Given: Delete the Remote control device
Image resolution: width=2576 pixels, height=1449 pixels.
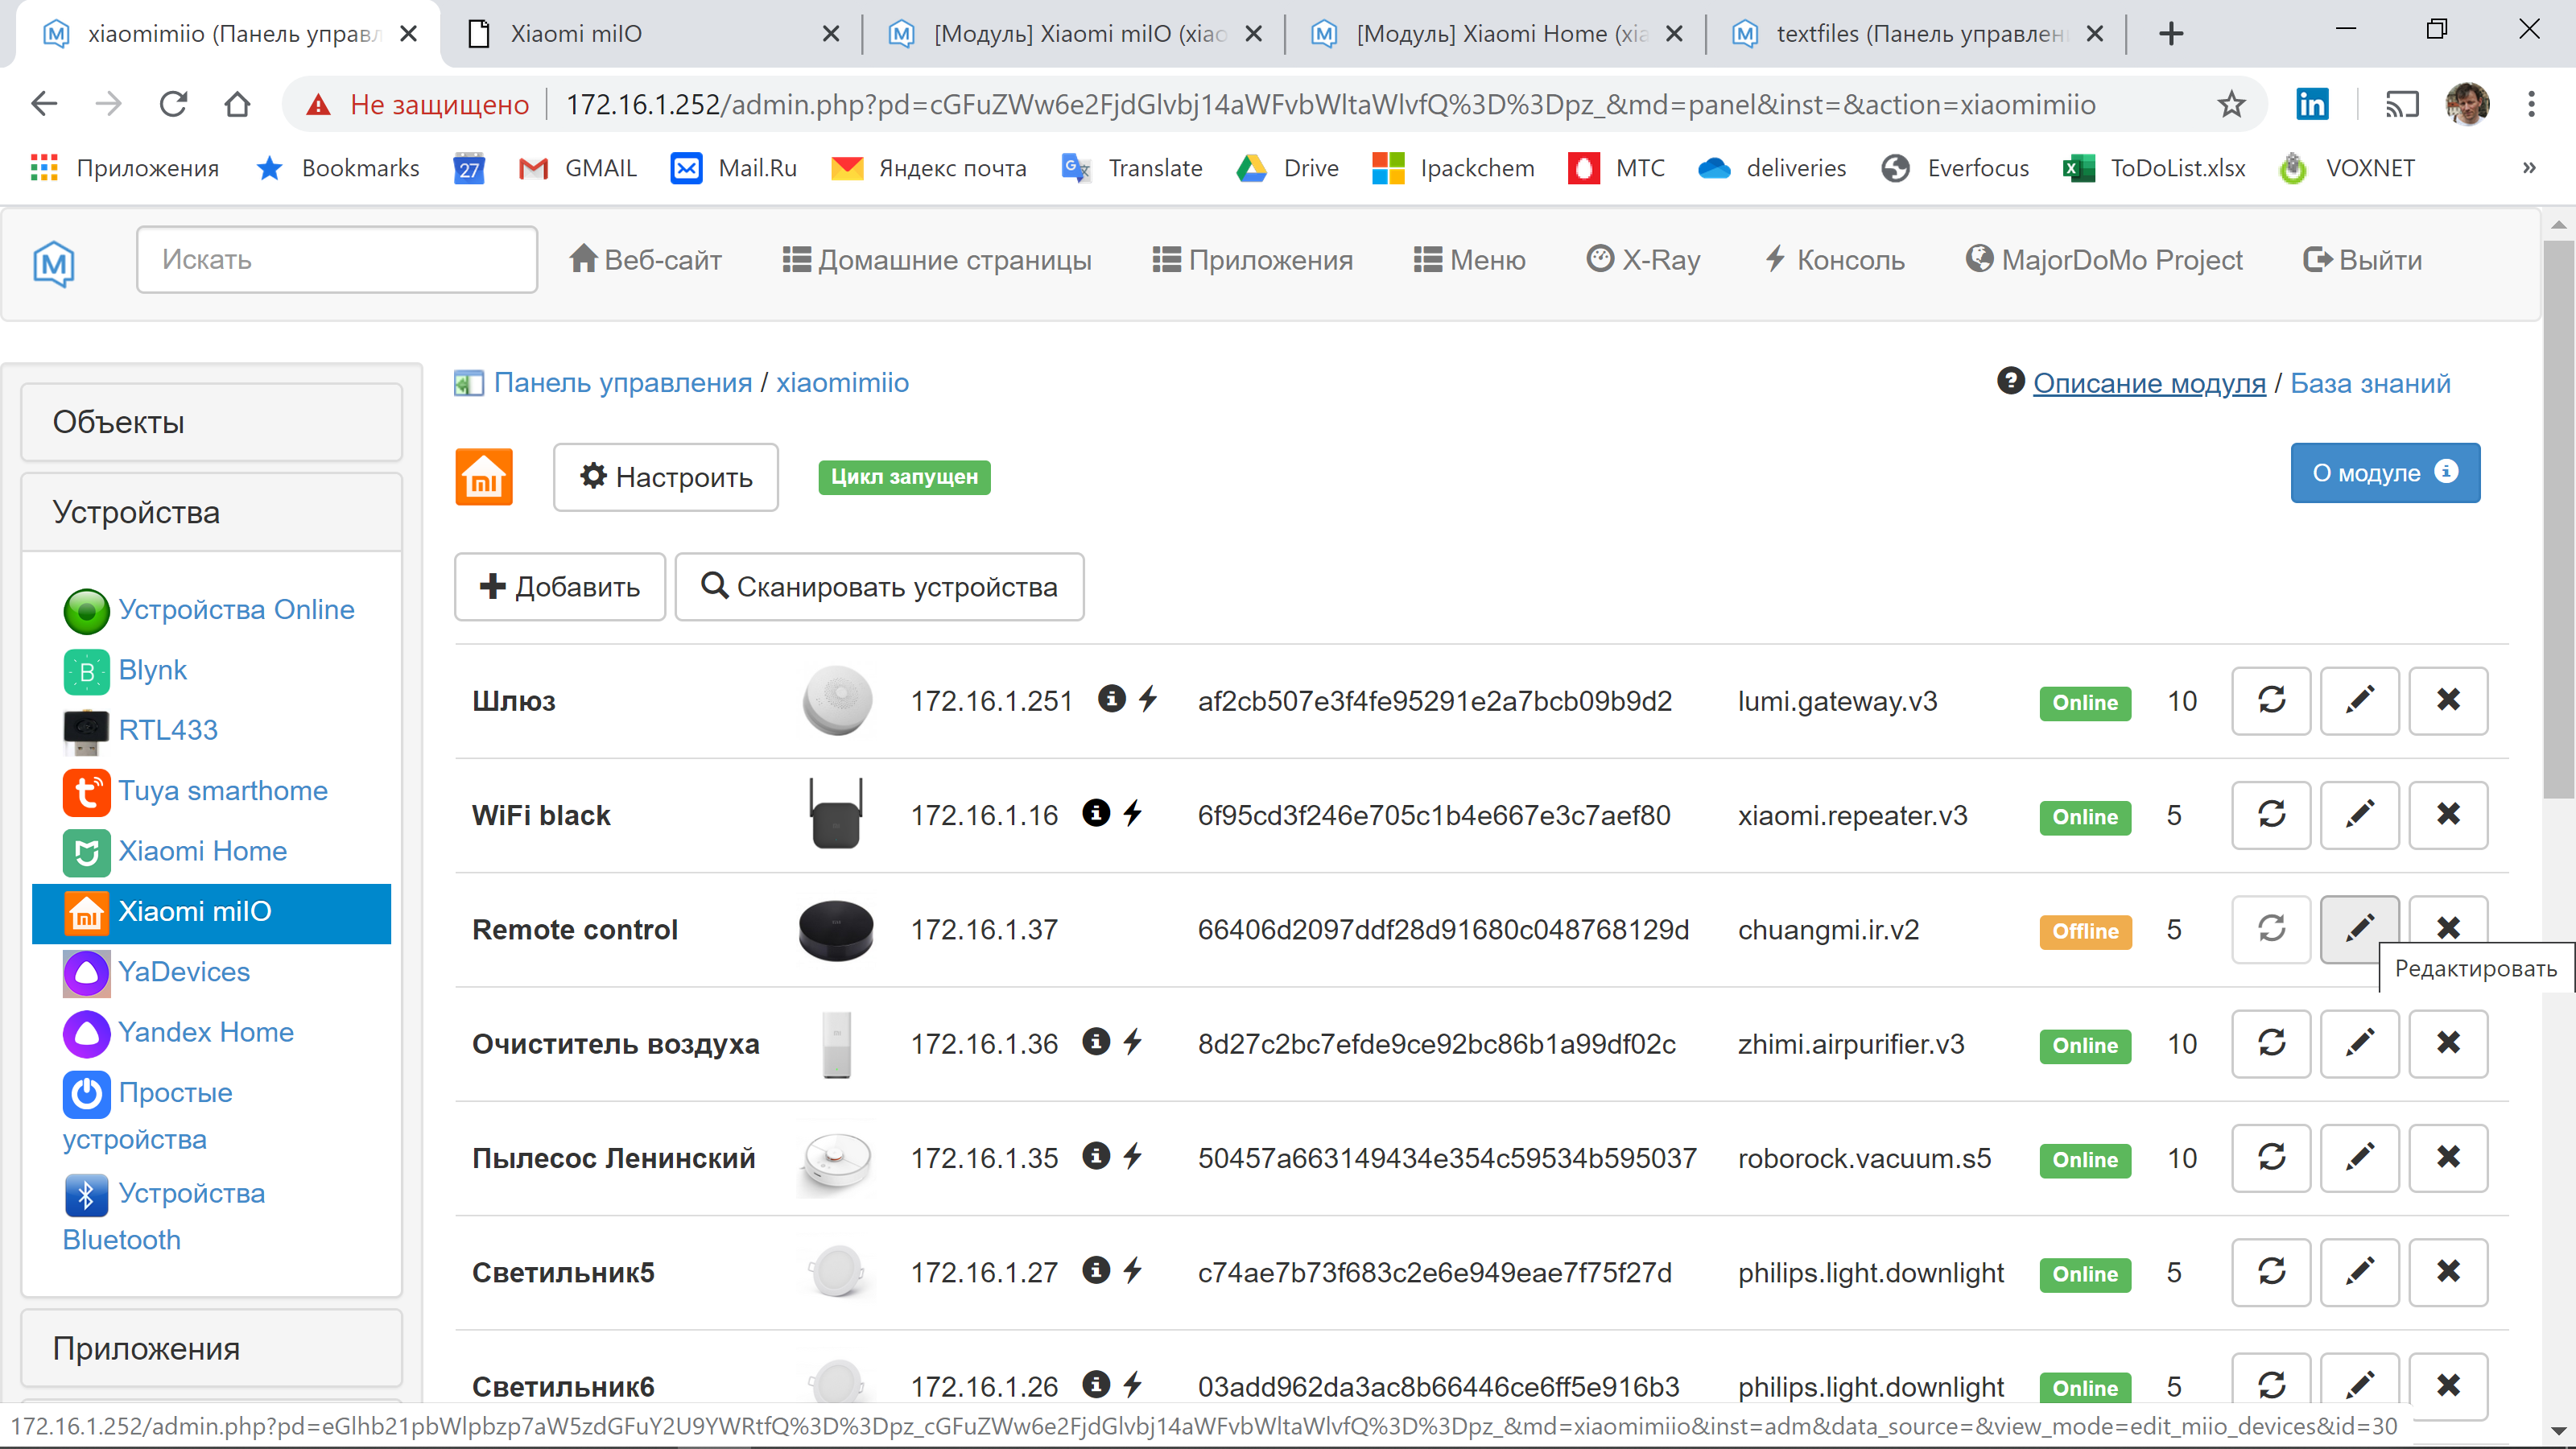Looking at the screenshot, I should tap(2448, 929).
